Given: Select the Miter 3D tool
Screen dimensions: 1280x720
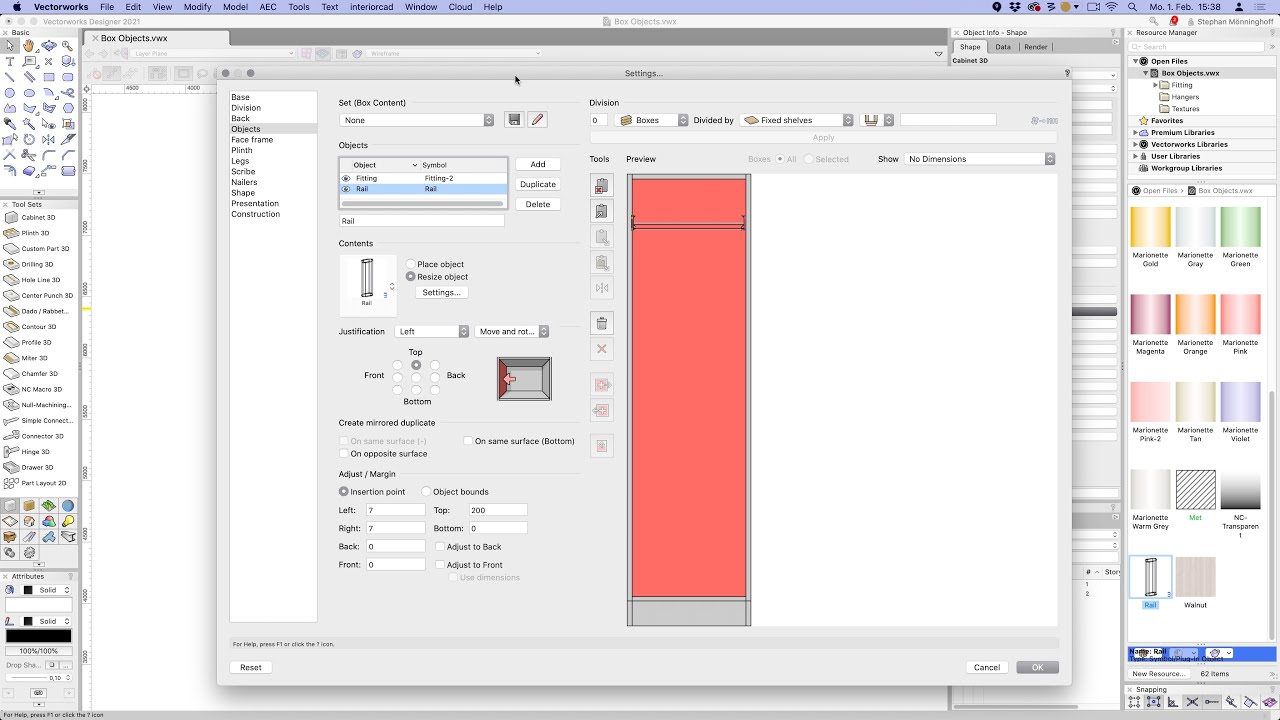Looking at the screenshot, I should pos(38,358).
